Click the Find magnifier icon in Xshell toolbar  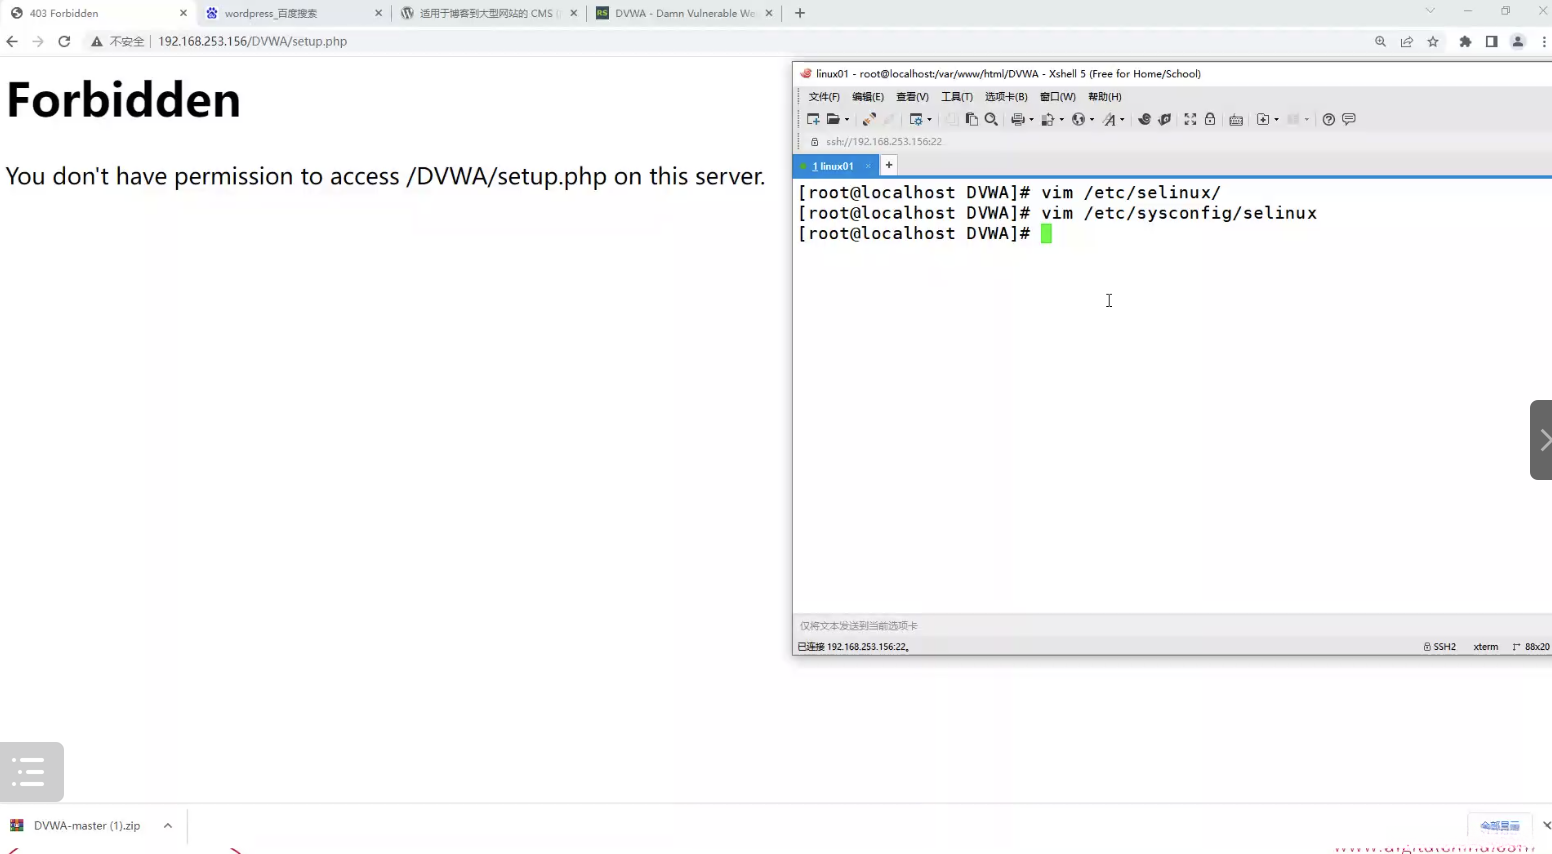(x=991, y=119)
